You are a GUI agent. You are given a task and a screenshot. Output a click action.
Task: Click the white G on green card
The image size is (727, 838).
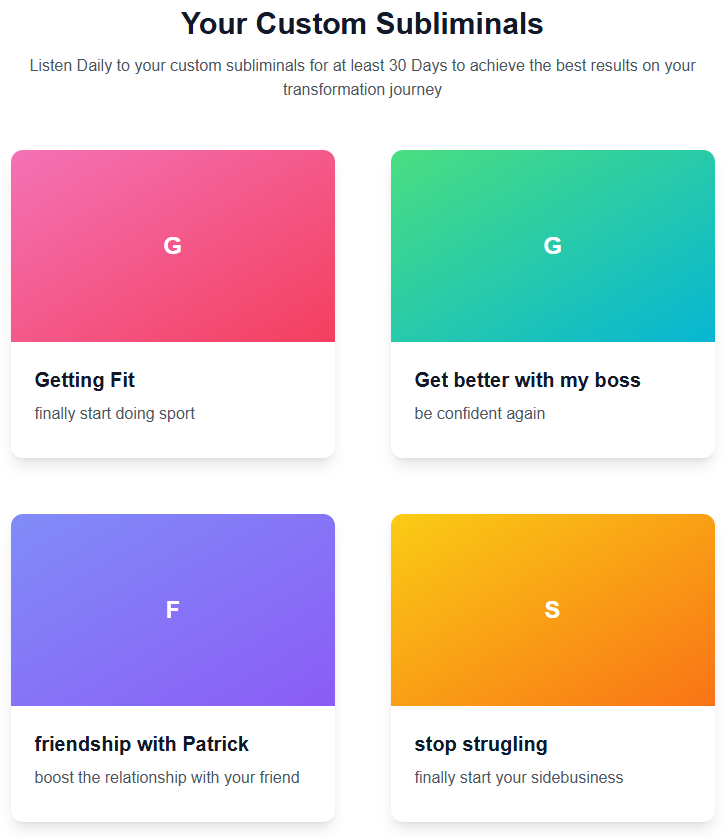[552, 246]
